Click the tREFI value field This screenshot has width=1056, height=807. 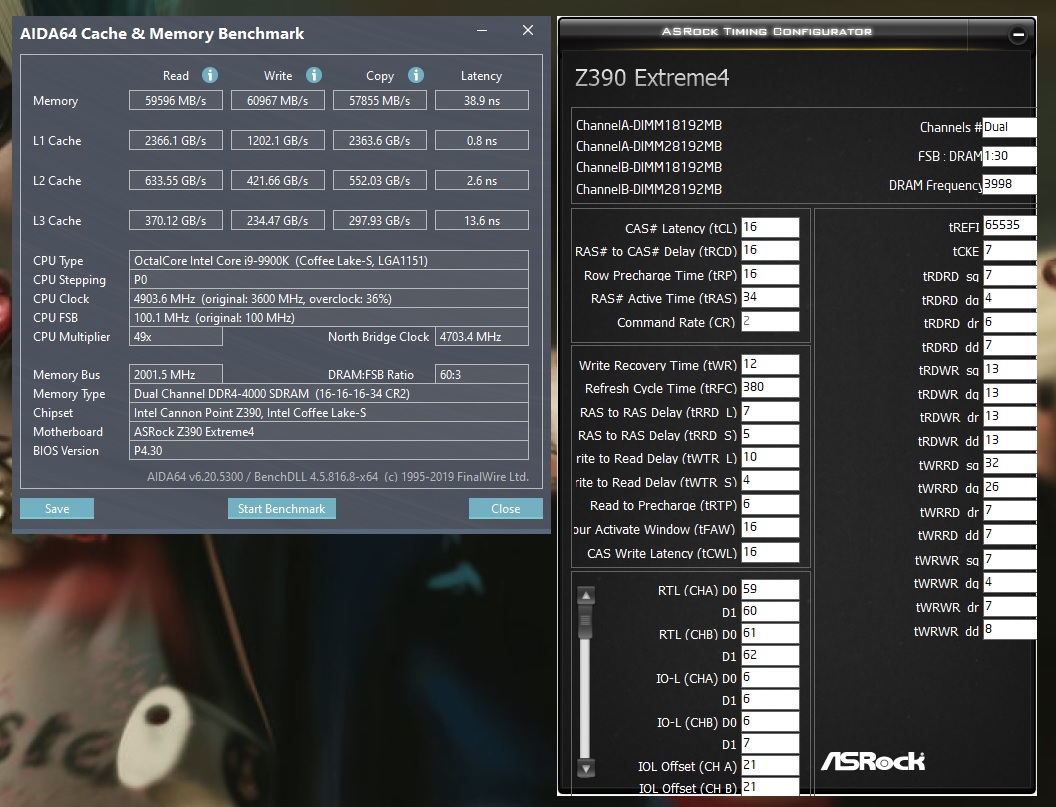click(1010, 226)
